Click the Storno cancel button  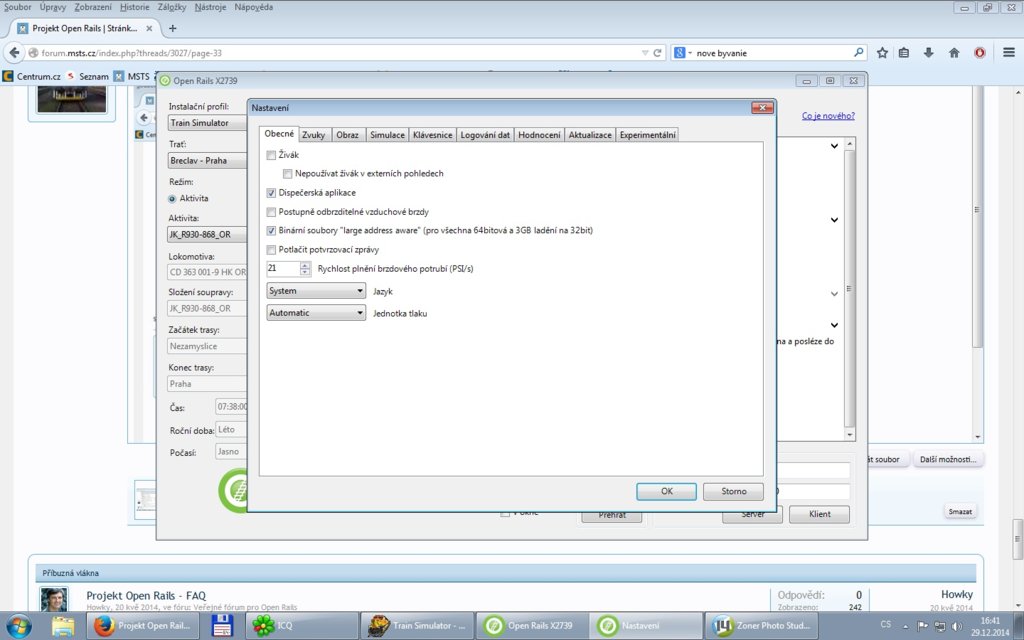click(733, 491)
